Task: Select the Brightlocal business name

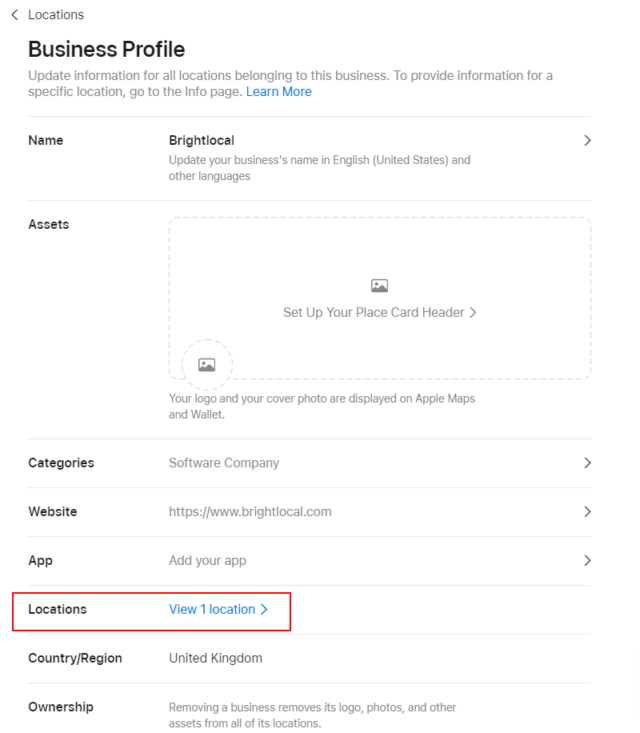Action: tap(201, 141)
